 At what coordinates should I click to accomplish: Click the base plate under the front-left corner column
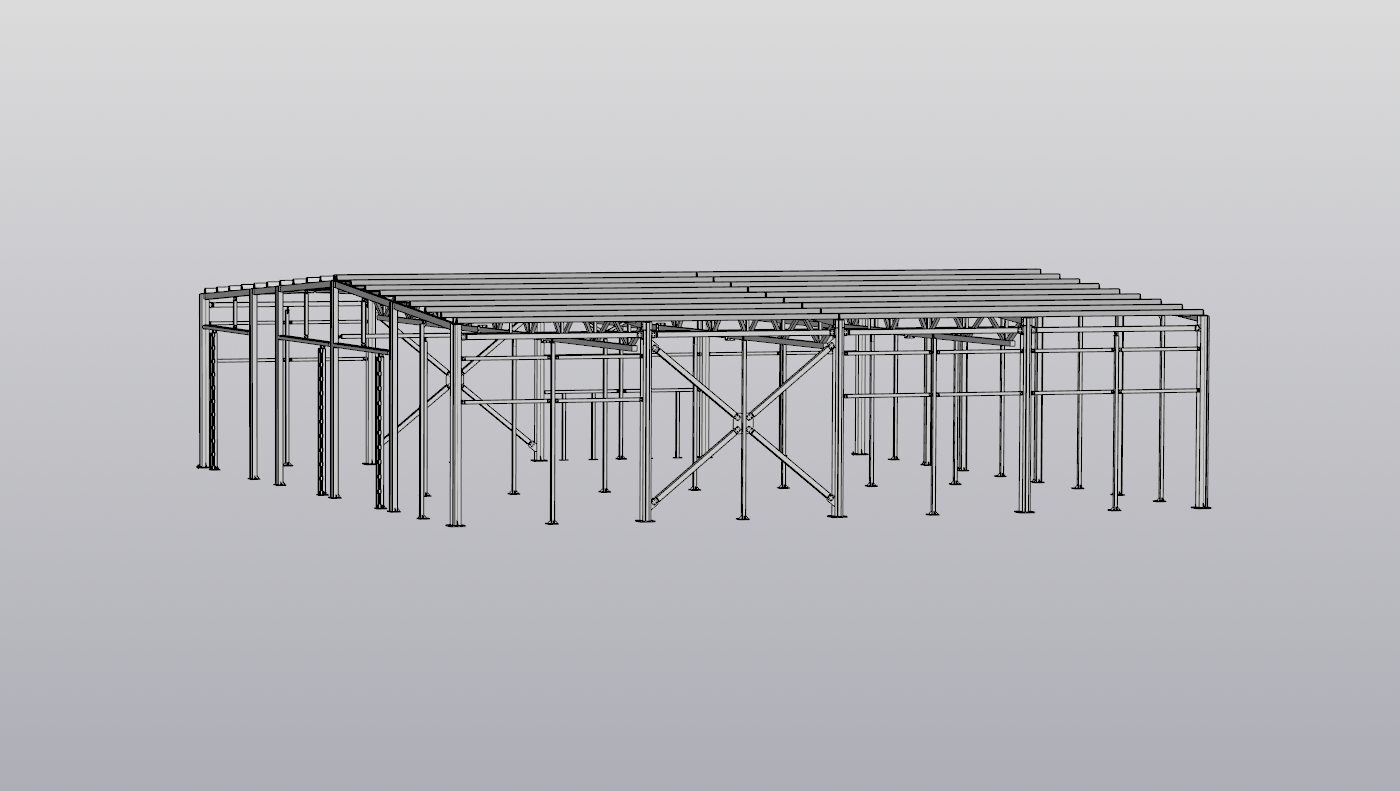coord(455,523)
